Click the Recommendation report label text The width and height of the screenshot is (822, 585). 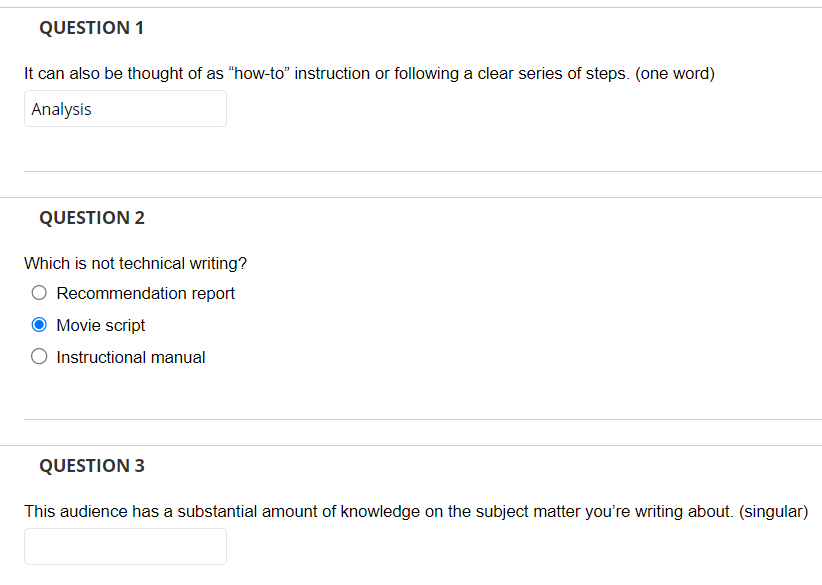146,293
